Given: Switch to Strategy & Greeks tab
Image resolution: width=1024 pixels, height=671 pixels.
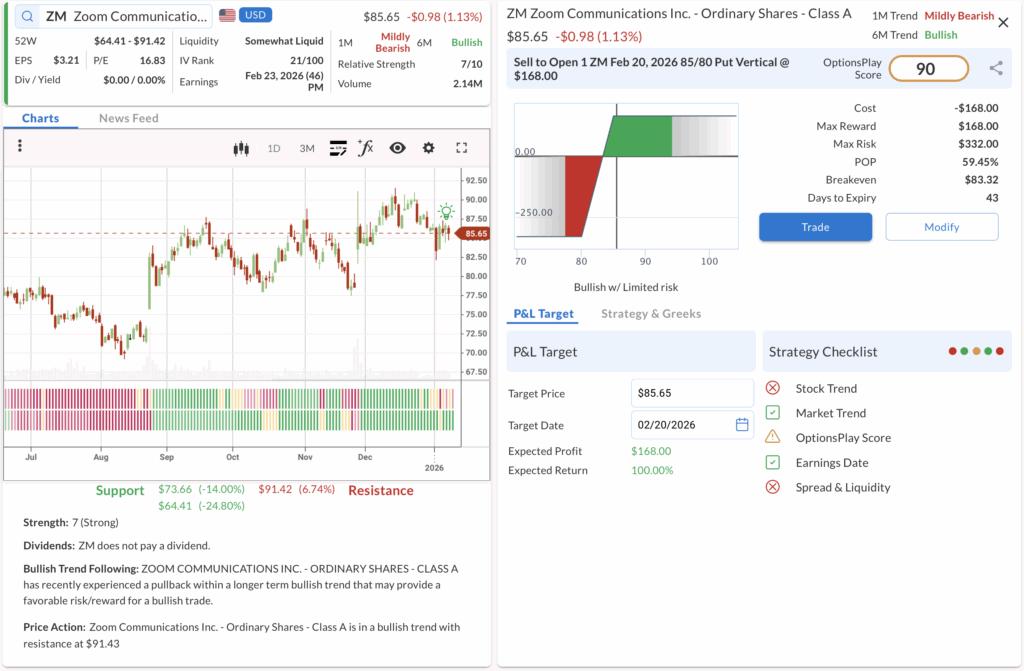Looking at the screenshot, I should pos(650,314).
